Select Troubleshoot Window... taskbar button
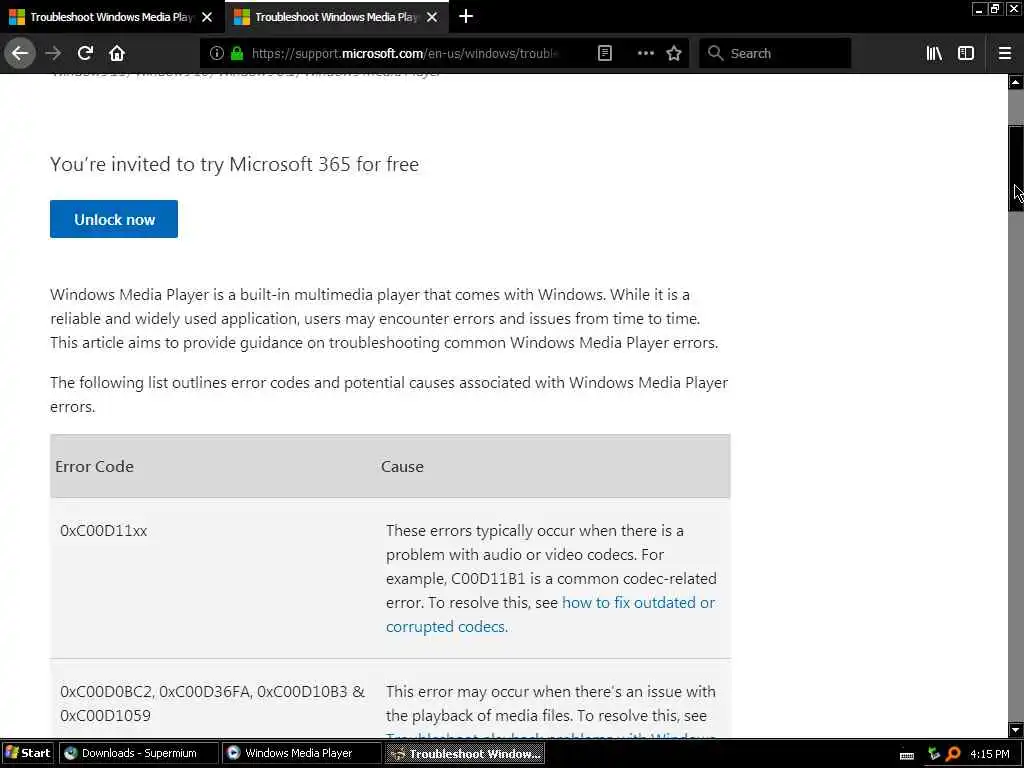Image resolution: width=1024 pixels, height=768 pixels. pos(464,753)
